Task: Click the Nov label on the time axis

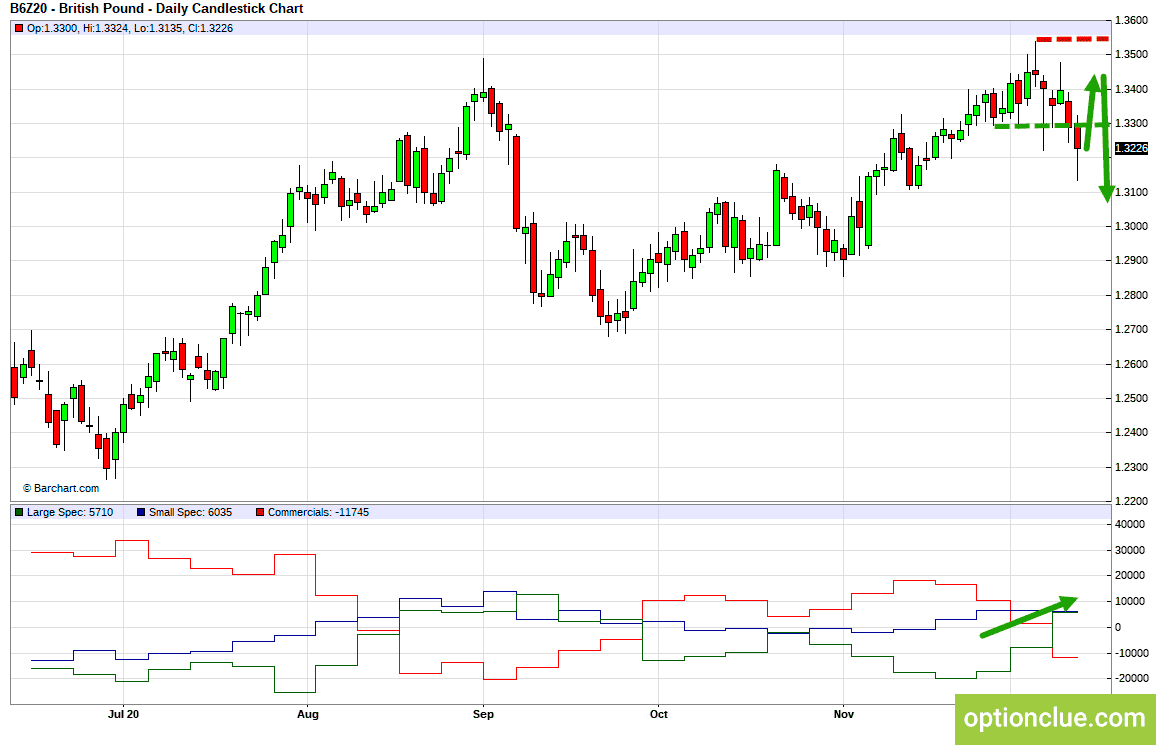Action: 843,714
